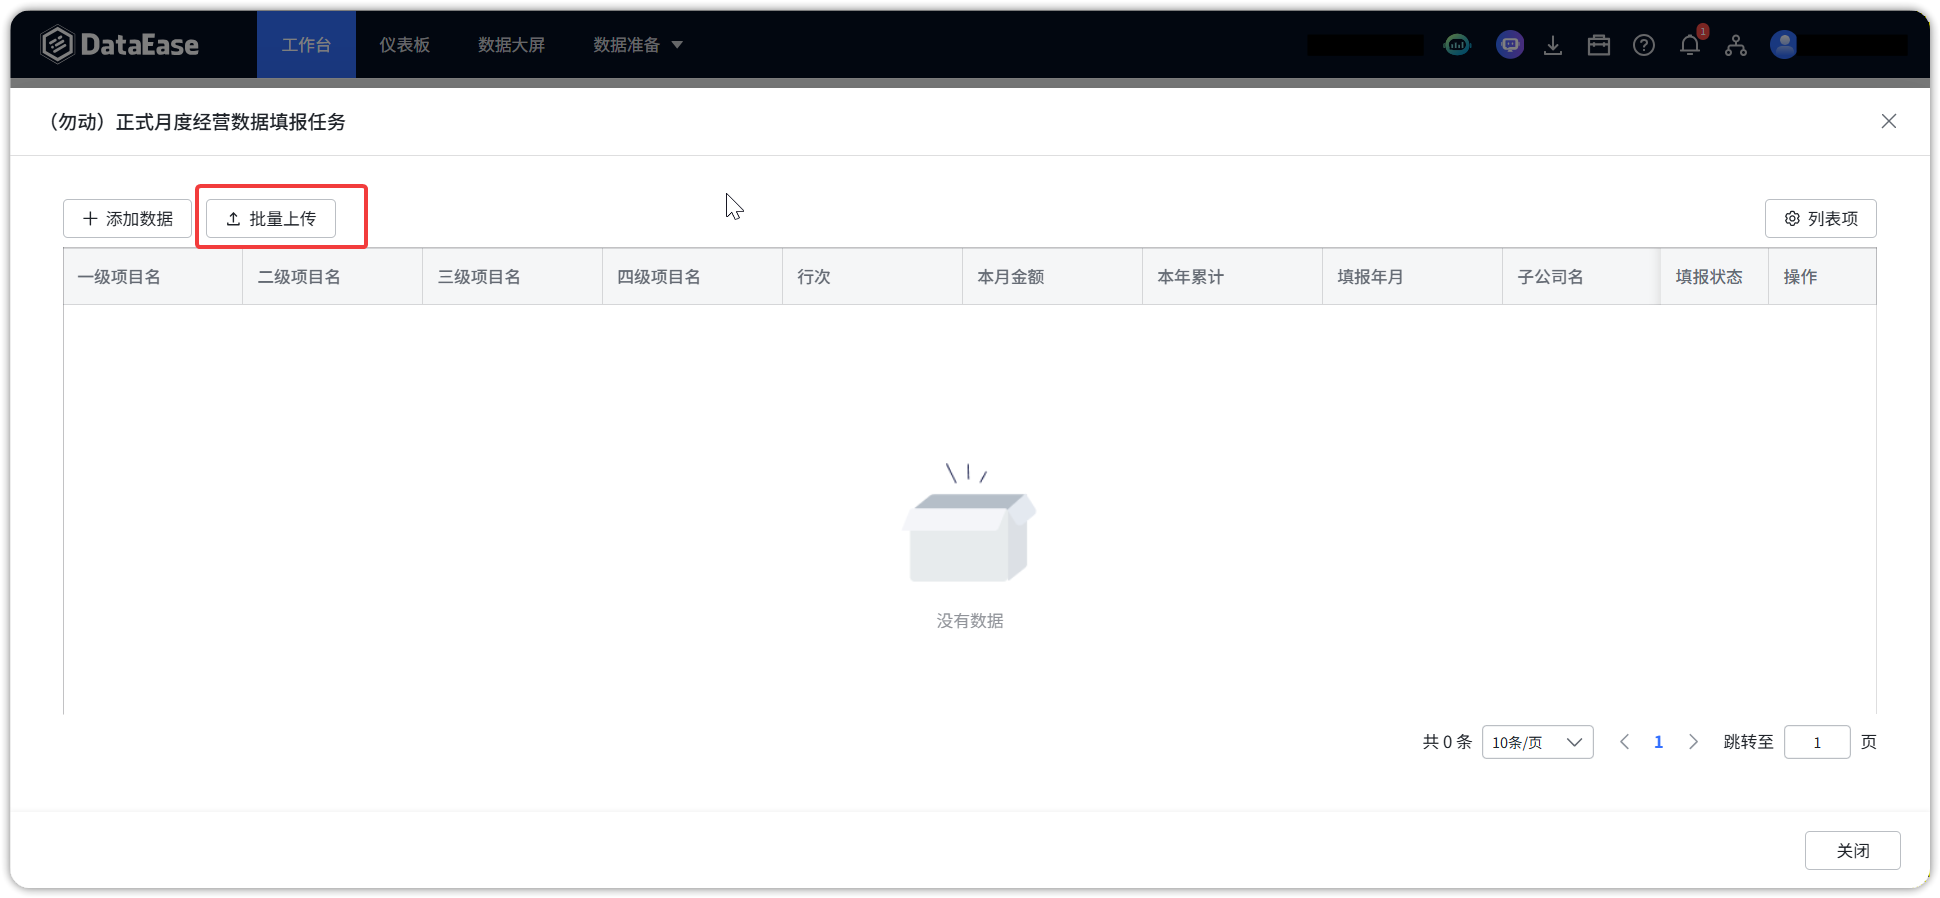Click the 跳转至 page number input
Viewport: 1940px width, 898px height.
click(1816, 742)
